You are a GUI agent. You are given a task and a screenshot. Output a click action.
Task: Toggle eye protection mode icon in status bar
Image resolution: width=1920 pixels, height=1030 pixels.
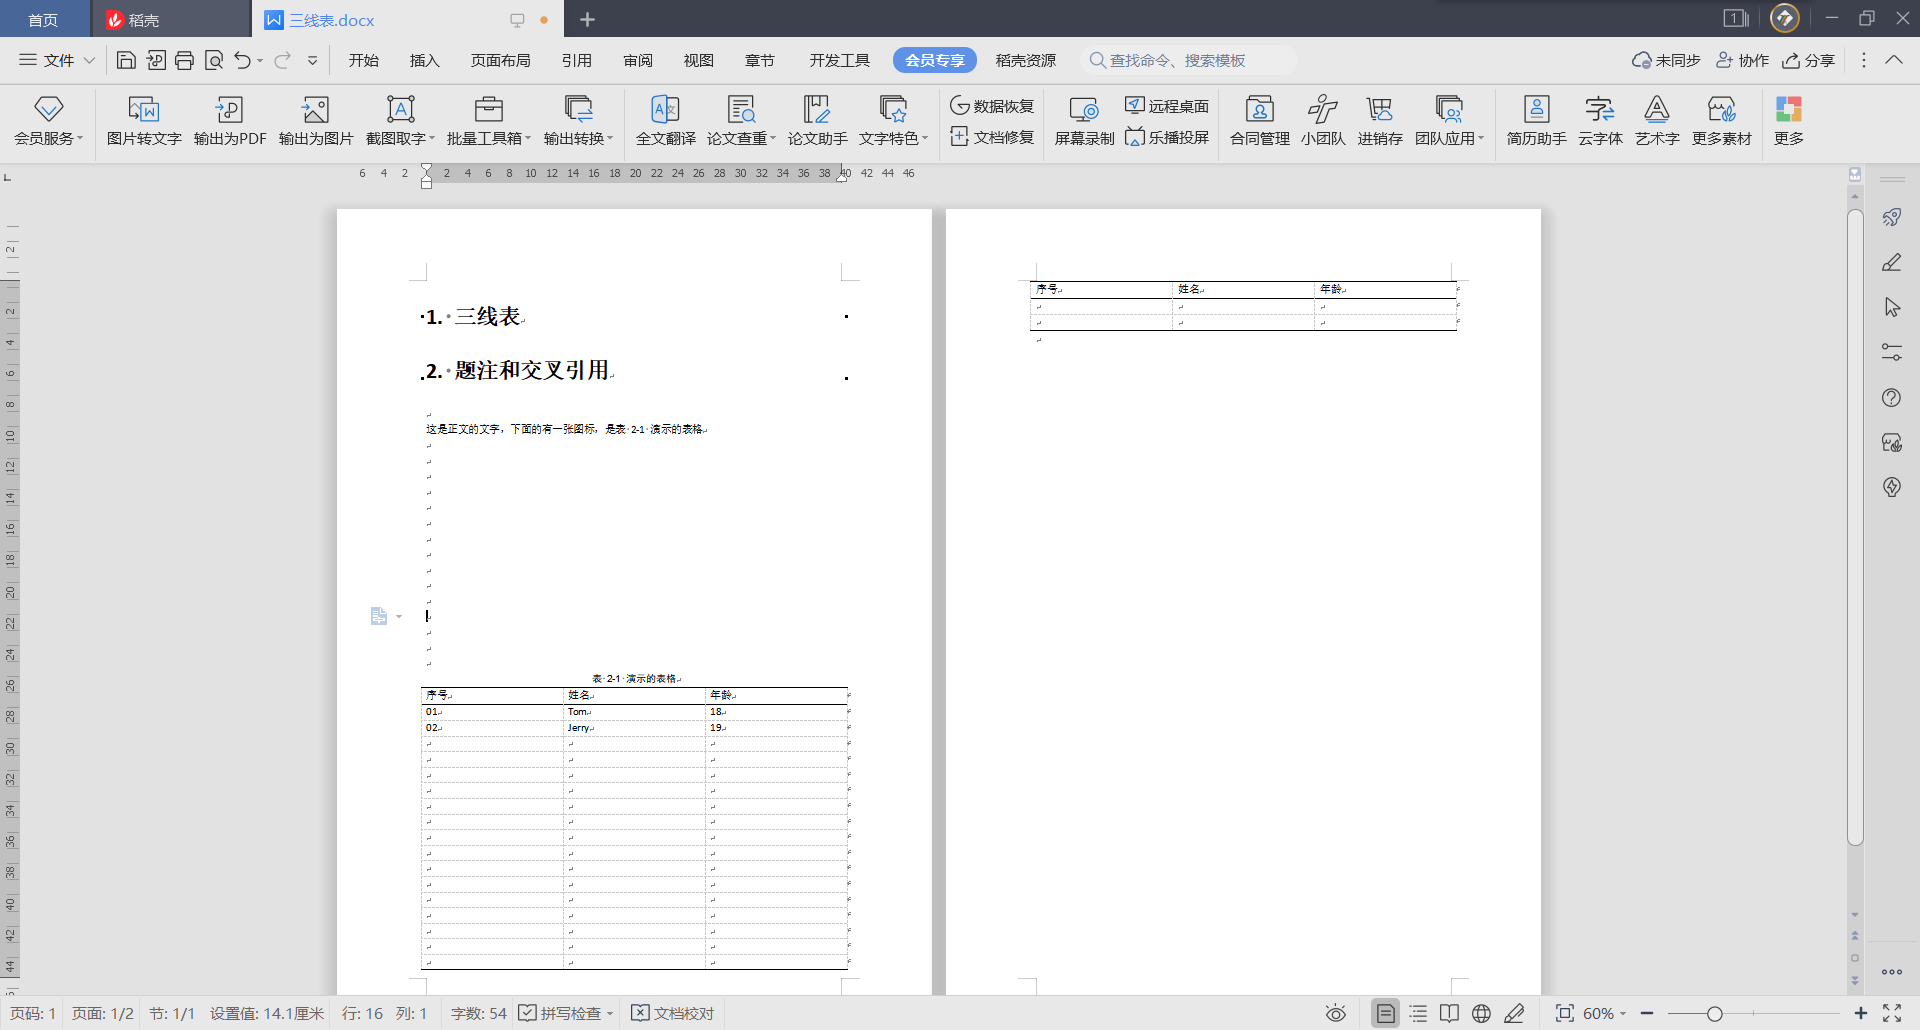(1336, 1013)
